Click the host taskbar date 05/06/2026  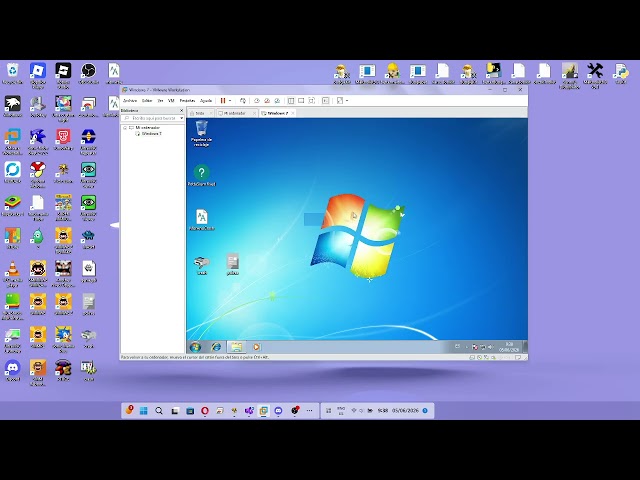pyautogui.click(x=405, y=411)
